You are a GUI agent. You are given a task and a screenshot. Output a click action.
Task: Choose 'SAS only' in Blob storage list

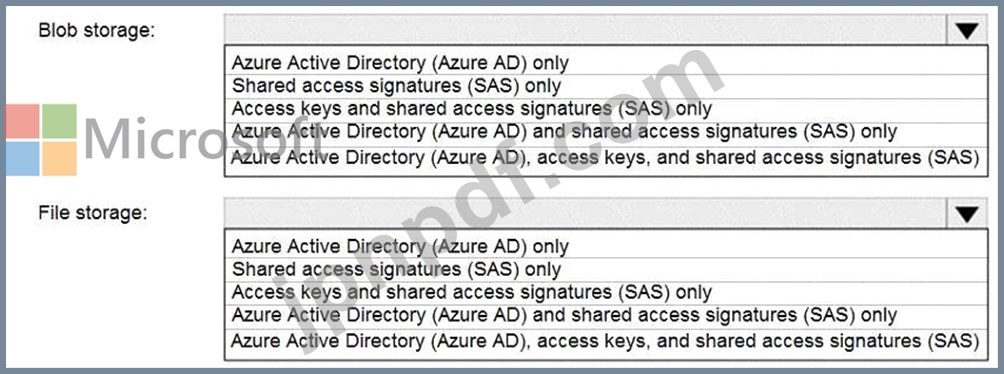coord(606,86)
